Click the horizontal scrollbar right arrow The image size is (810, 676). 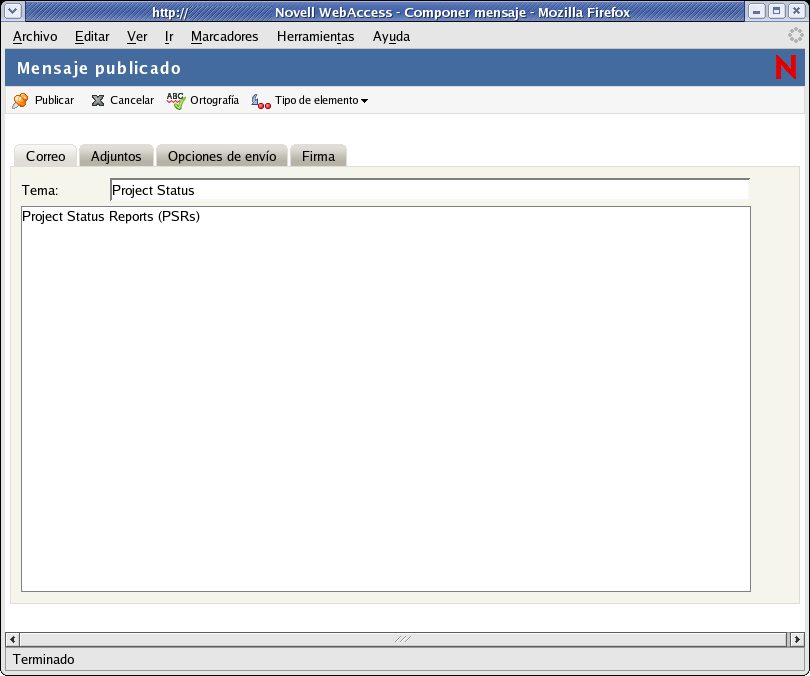(x=797, y=639)
